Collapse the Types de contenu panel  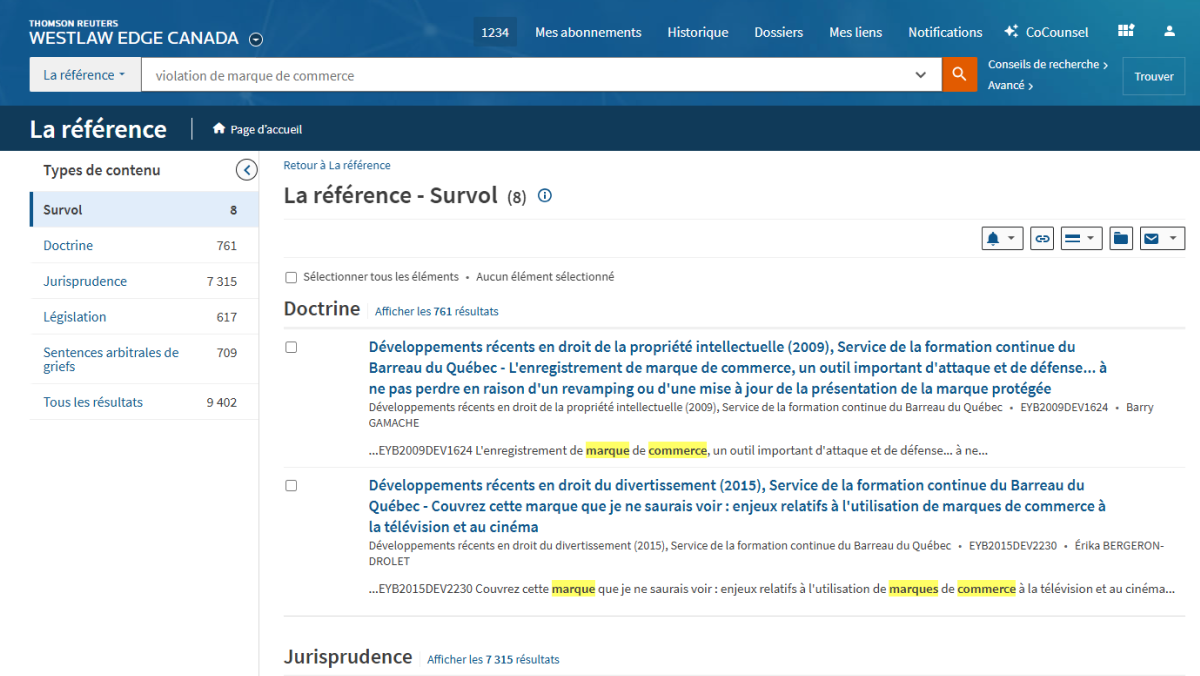pyautogui.click(x=246, y=170)
